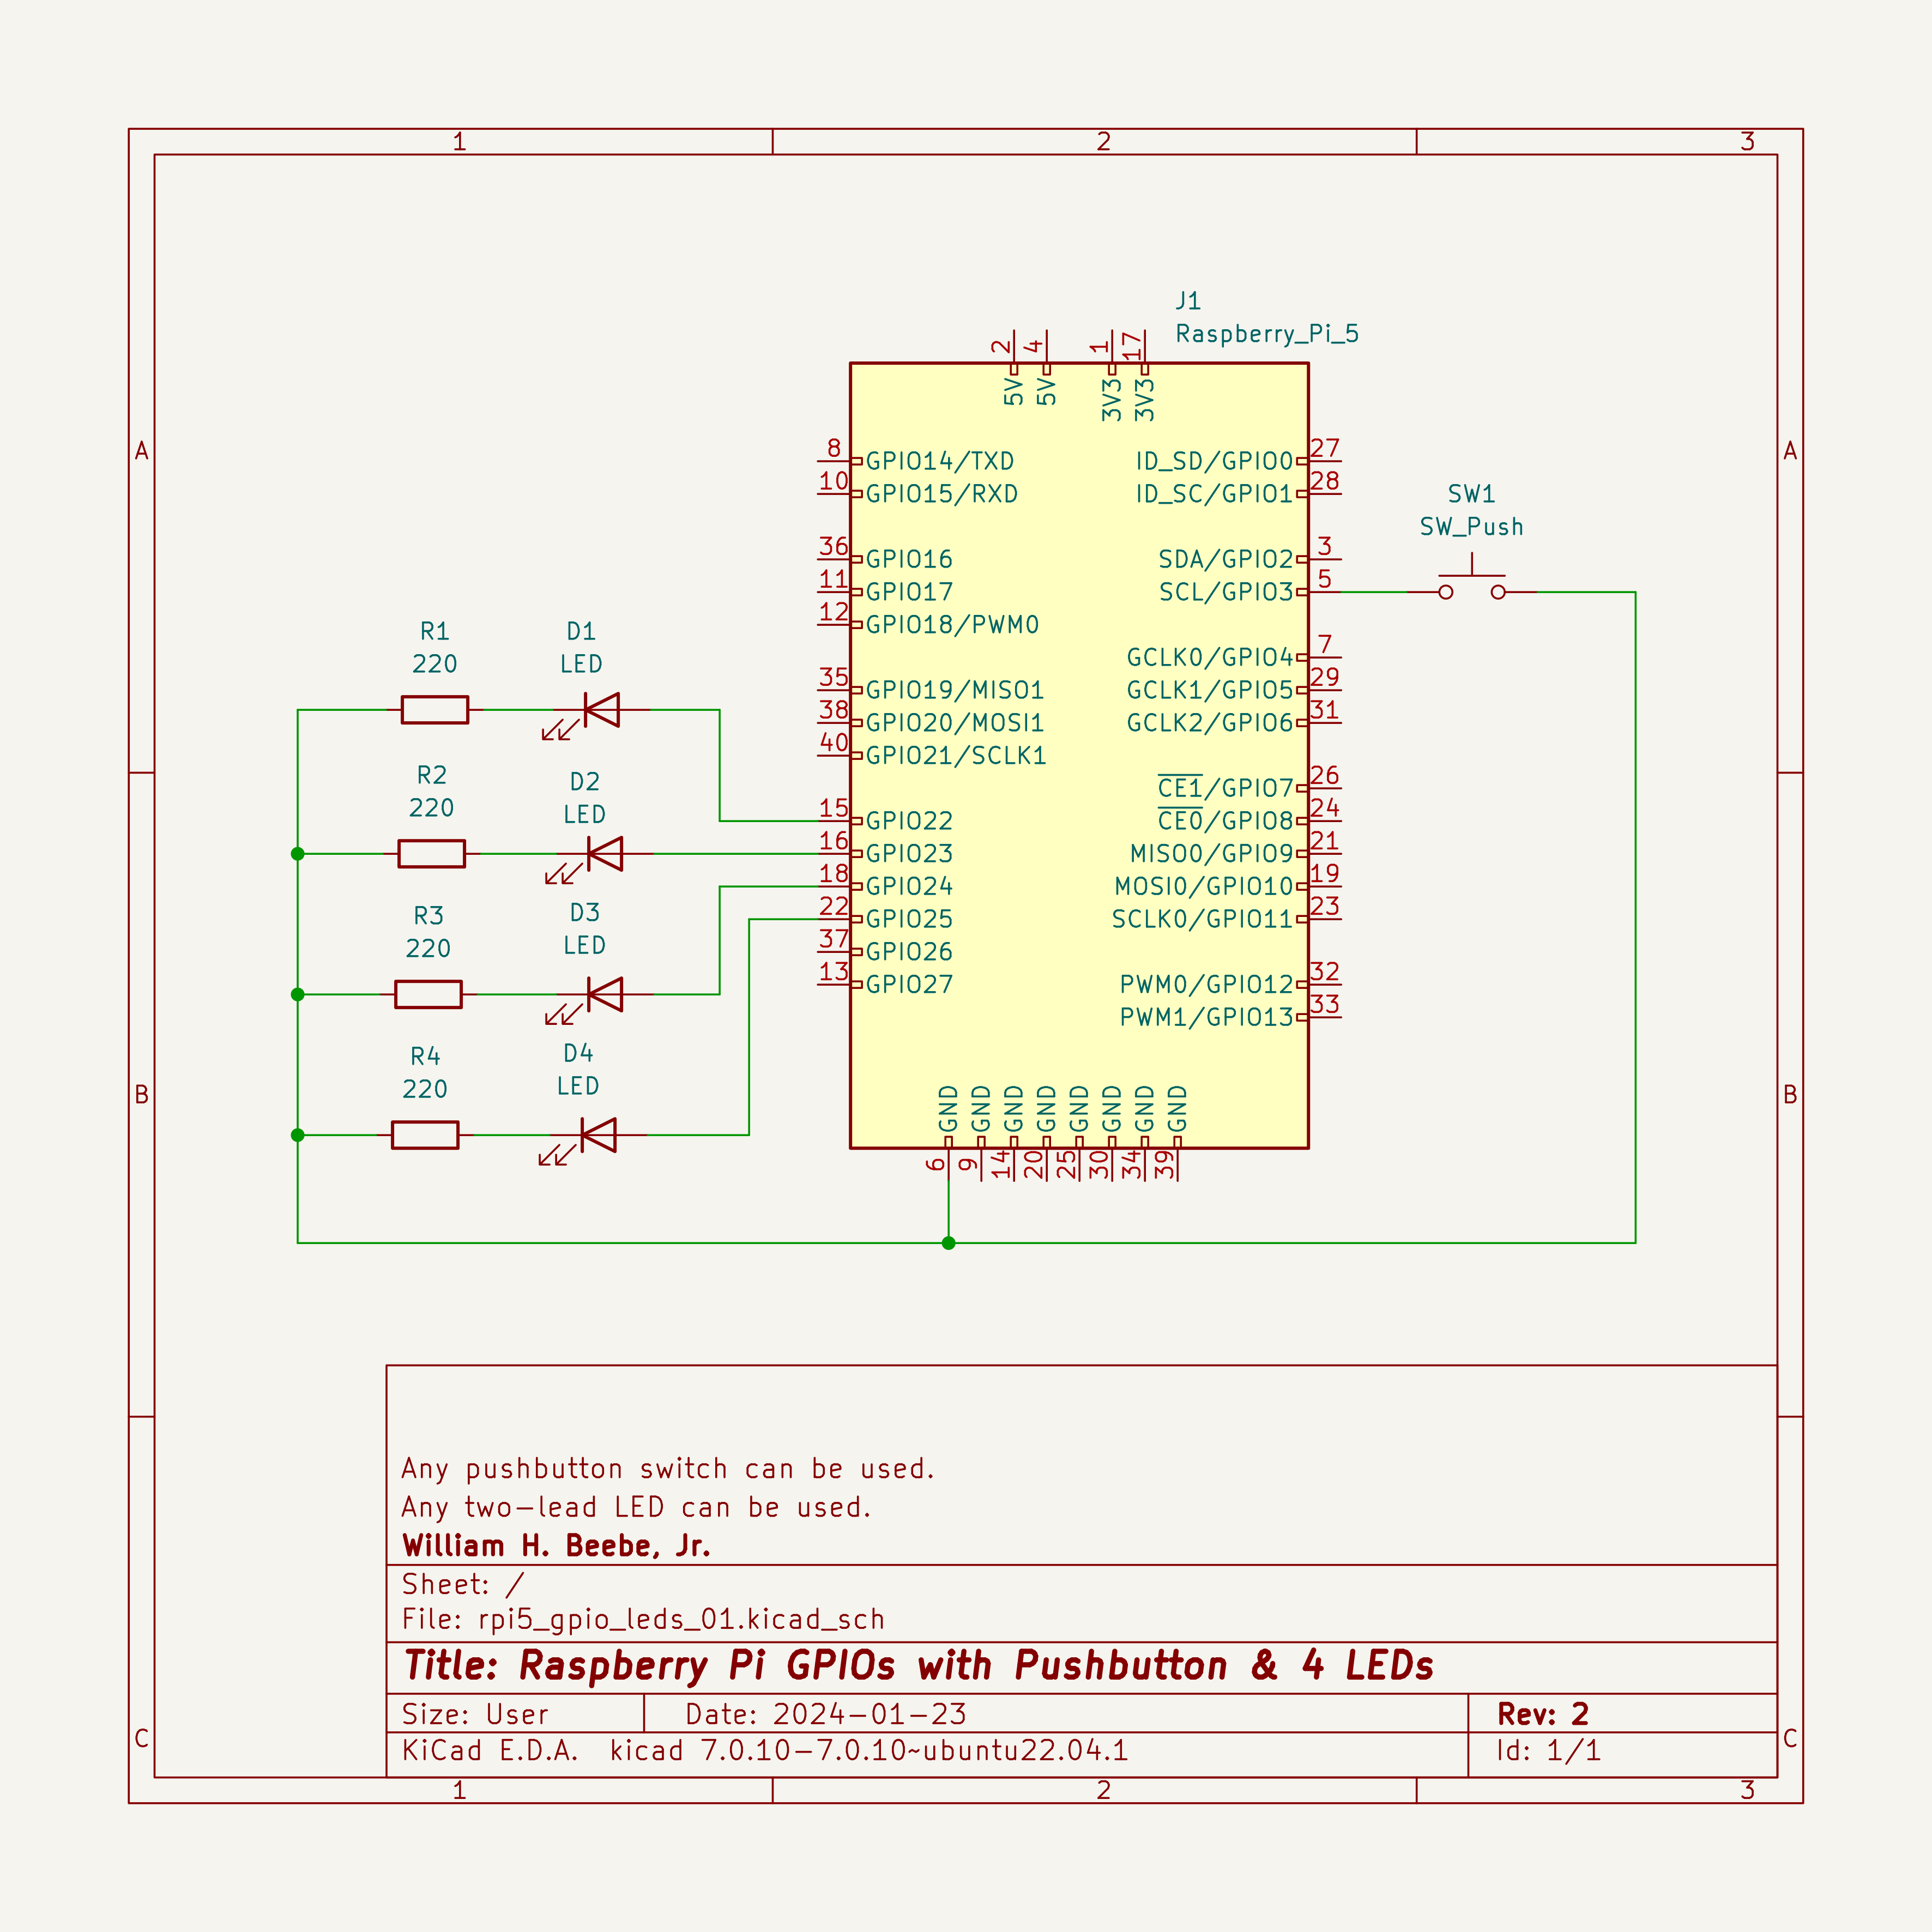Click the GPIO22 pin label
This screenshot has width=1932, height=1932.
[x=909, y=821]
